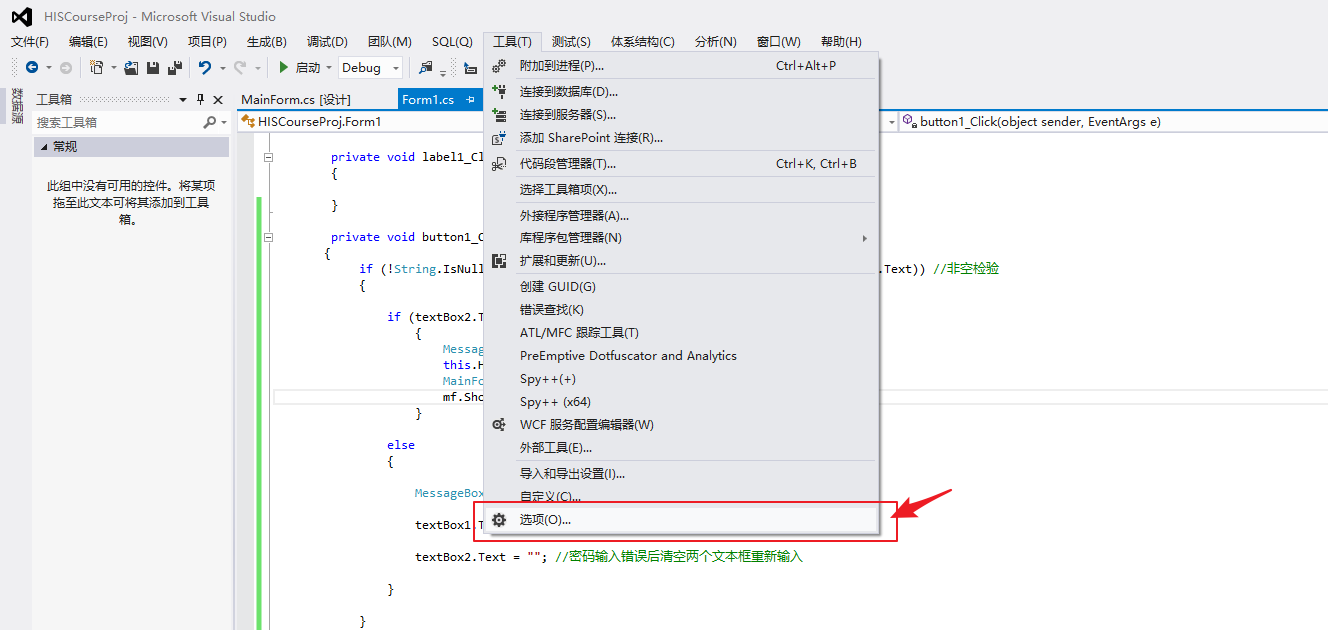The height and width of the screenshot is (630, 1328).
Task: Collapse the button1_Click method outline
Action: click(267, 237)
